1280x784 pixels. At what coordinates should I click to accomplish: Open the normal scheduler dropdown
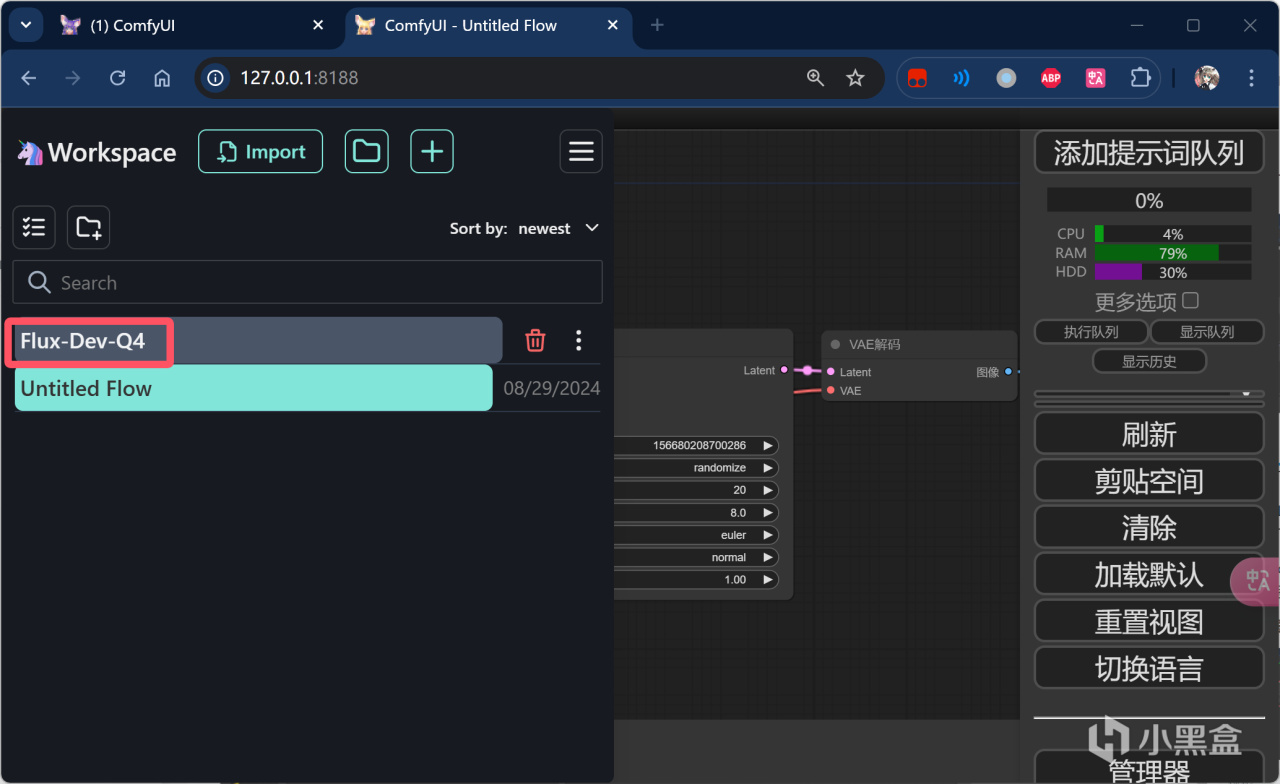pyautogui.click(x=696, y=557)
